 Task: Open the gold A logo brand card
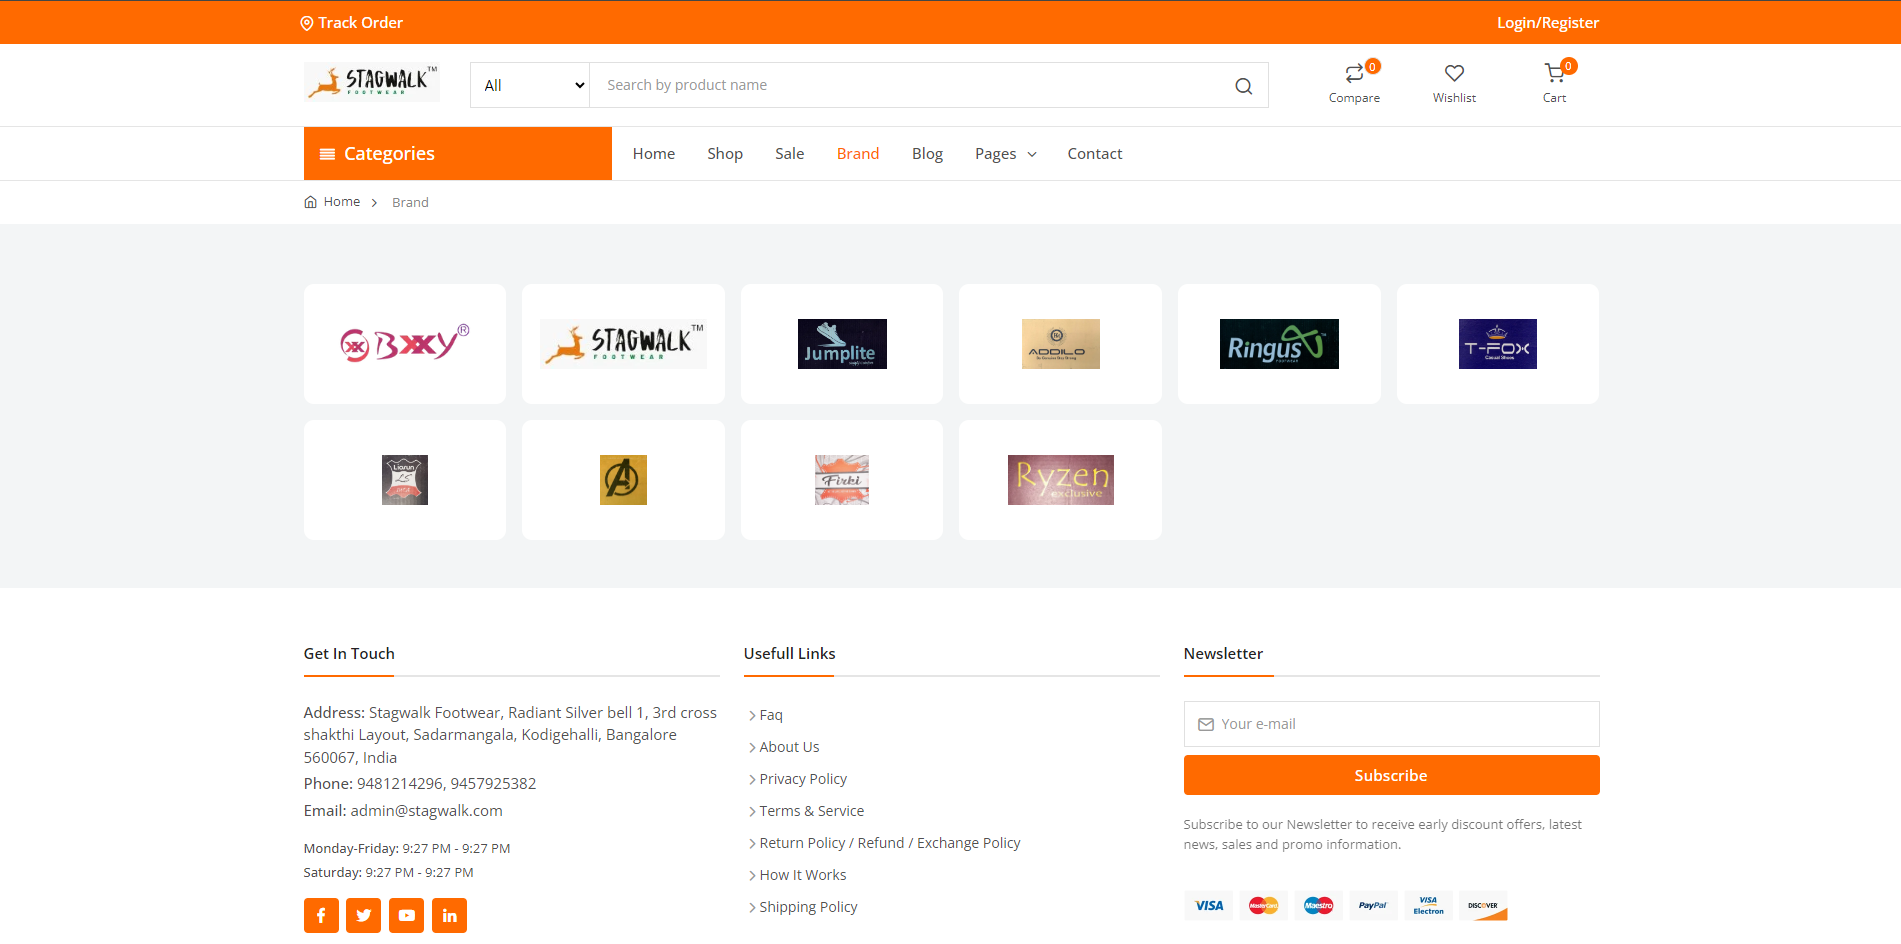623,480
